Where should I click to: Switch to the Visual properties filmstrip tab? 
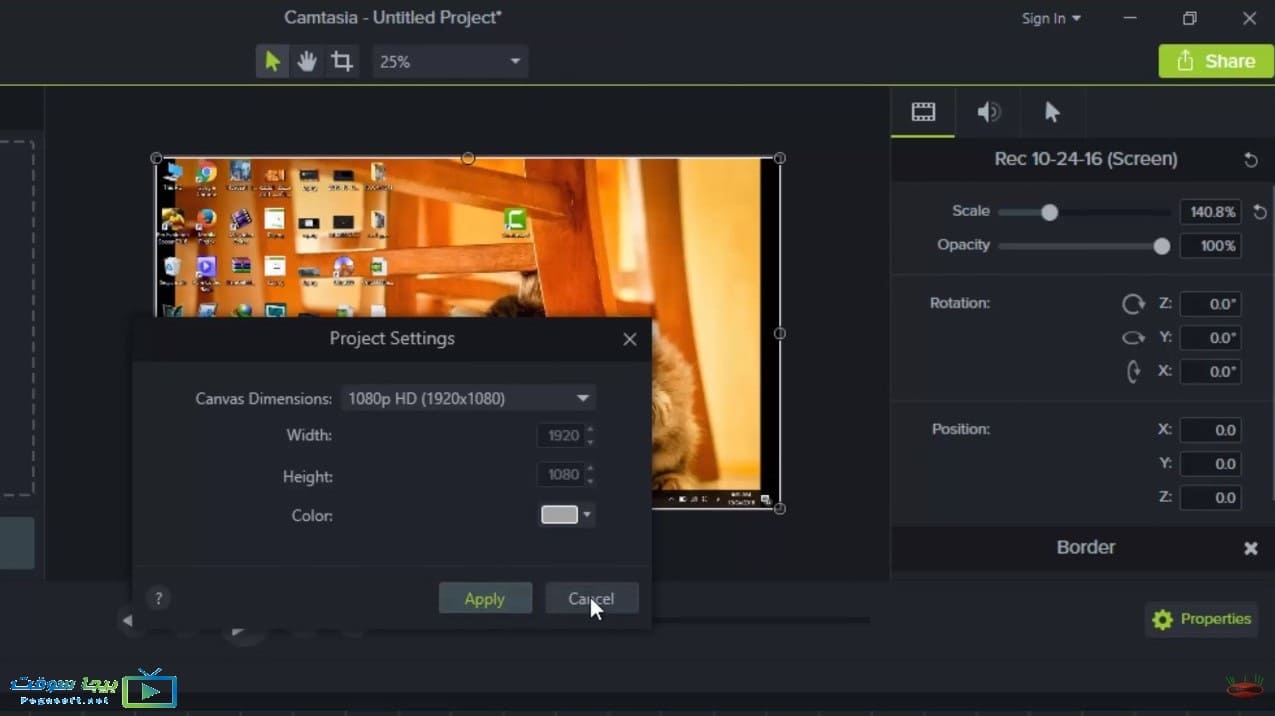point(923,112)
